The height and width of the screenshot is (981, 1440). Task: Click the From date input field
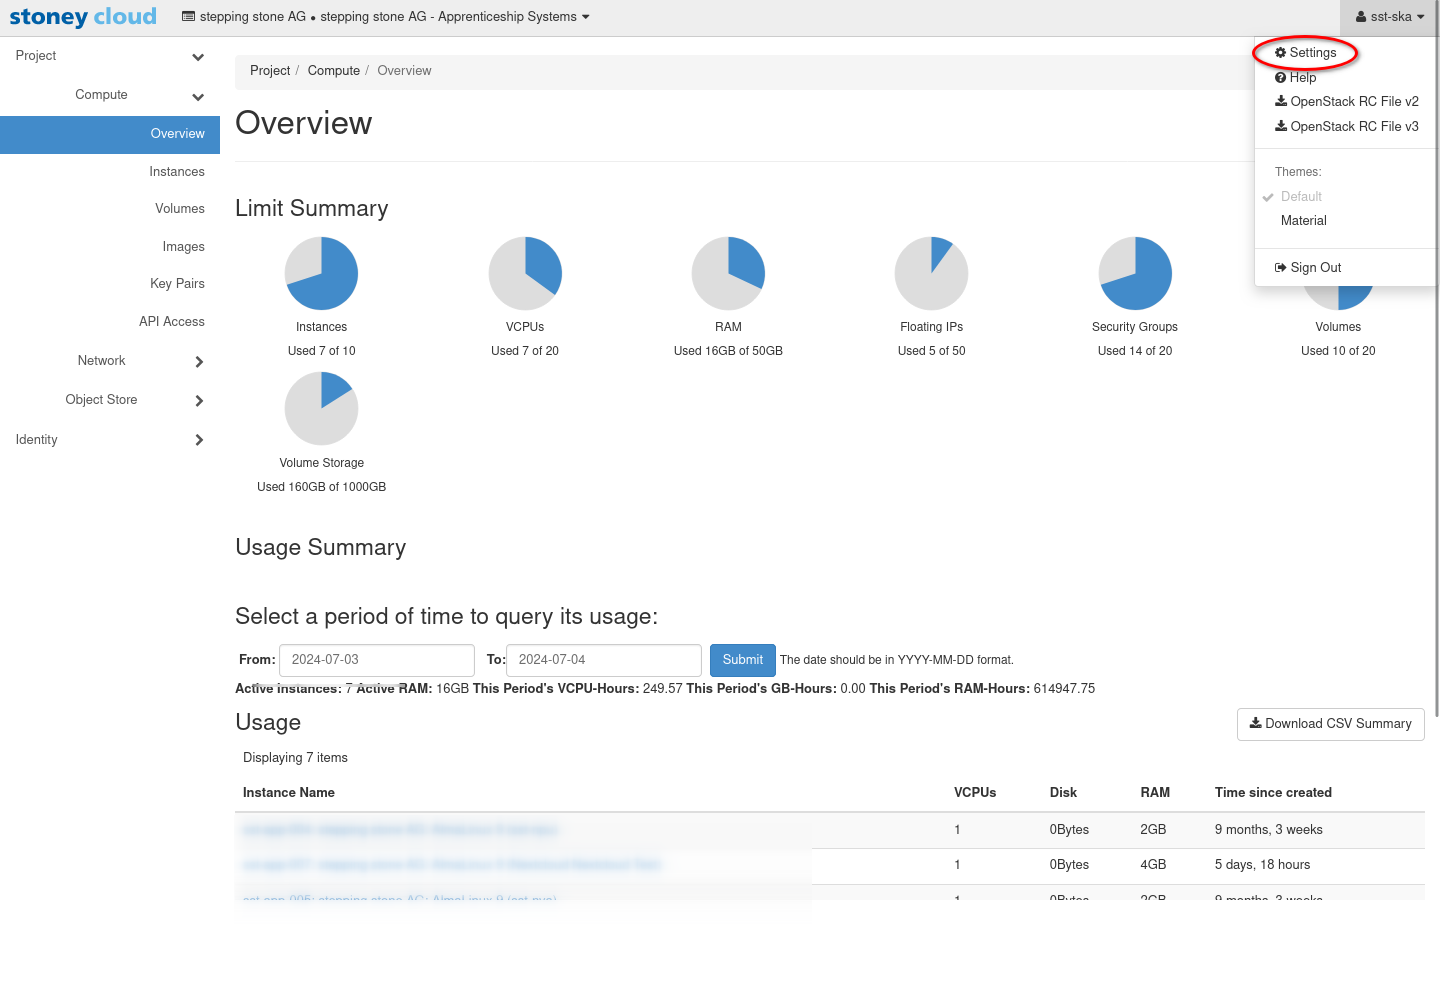coord(376,660)
